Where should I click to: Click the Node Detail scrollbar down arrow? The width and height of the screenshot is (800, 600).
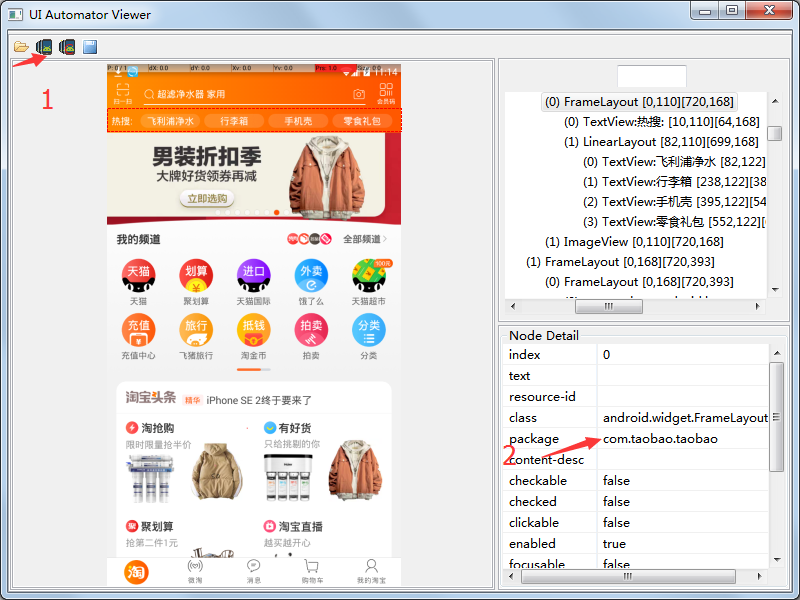777,560
